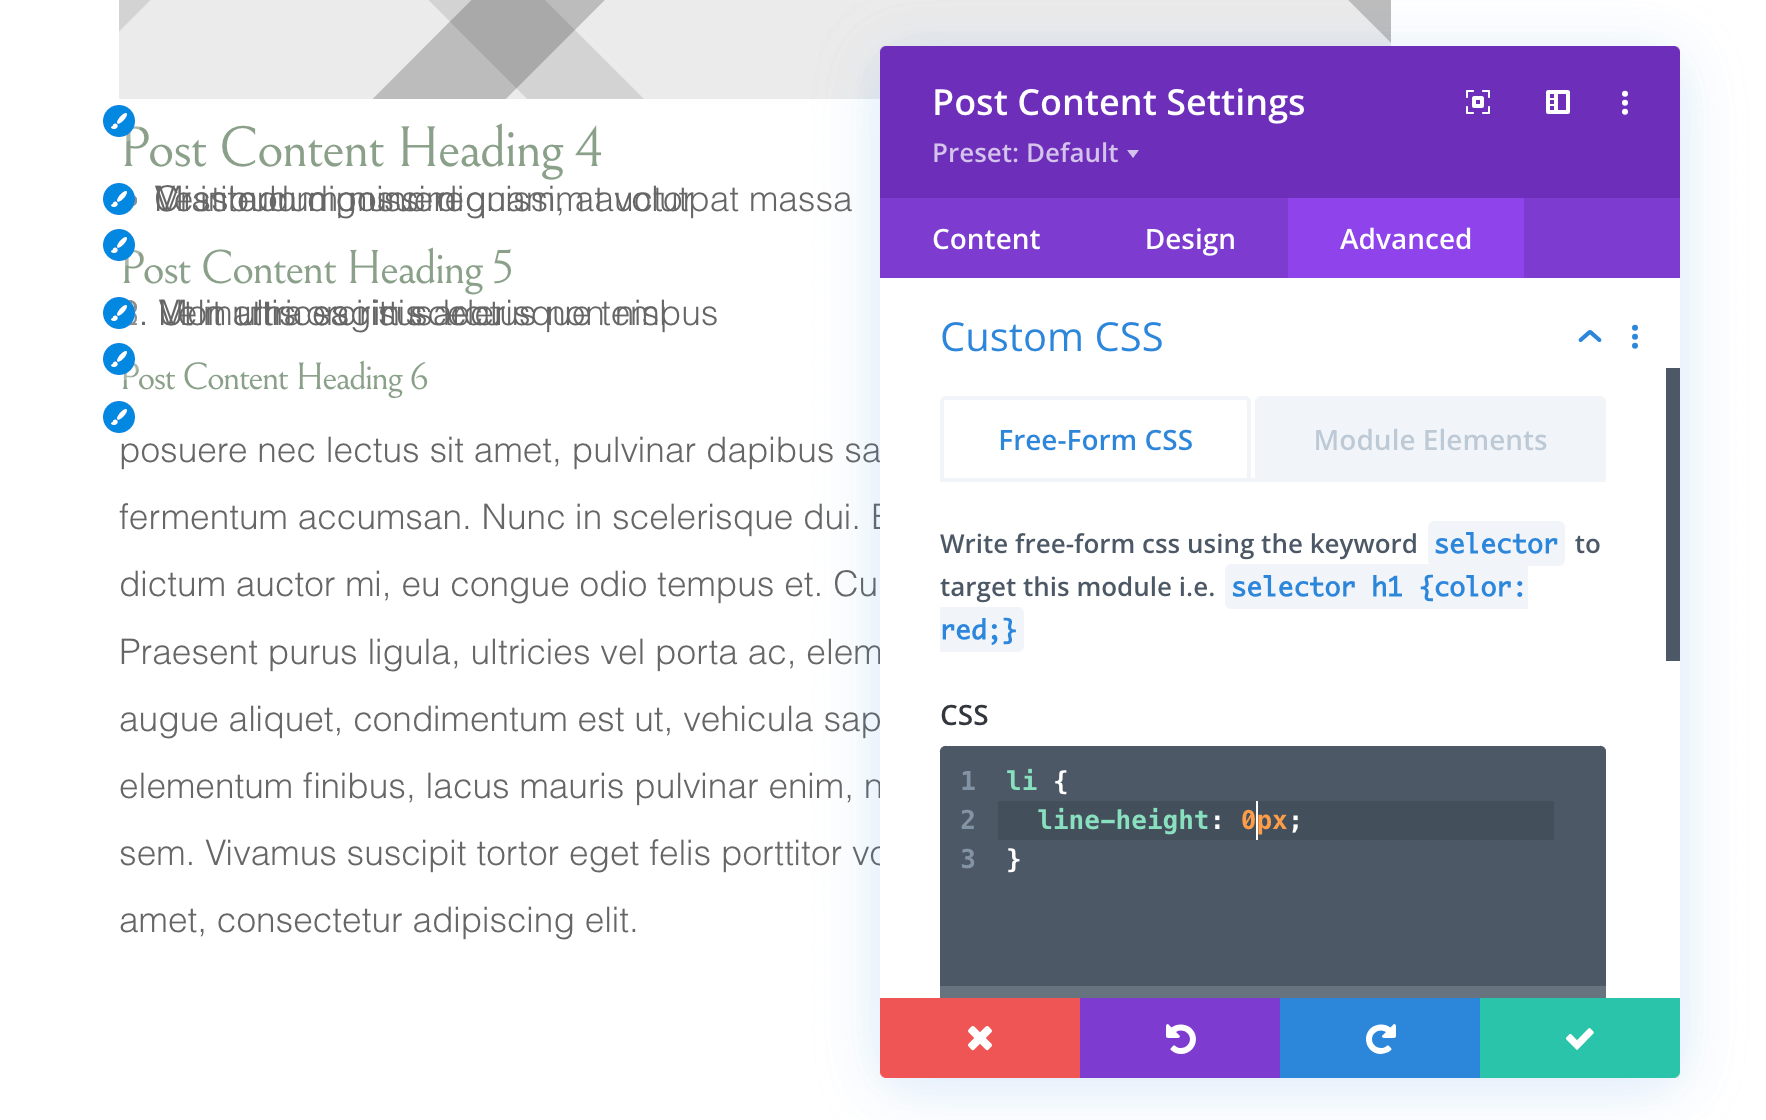Collapse the Custom CSS section chevron
This screenshot has height=1120, width=1766.
pos(1589,337)
